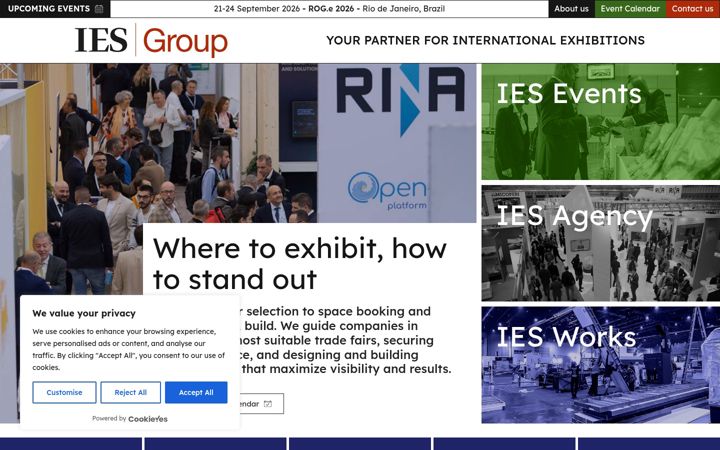
Task: Open the IES Works tile
Action: pyautogui.click(x=601, y=365)
